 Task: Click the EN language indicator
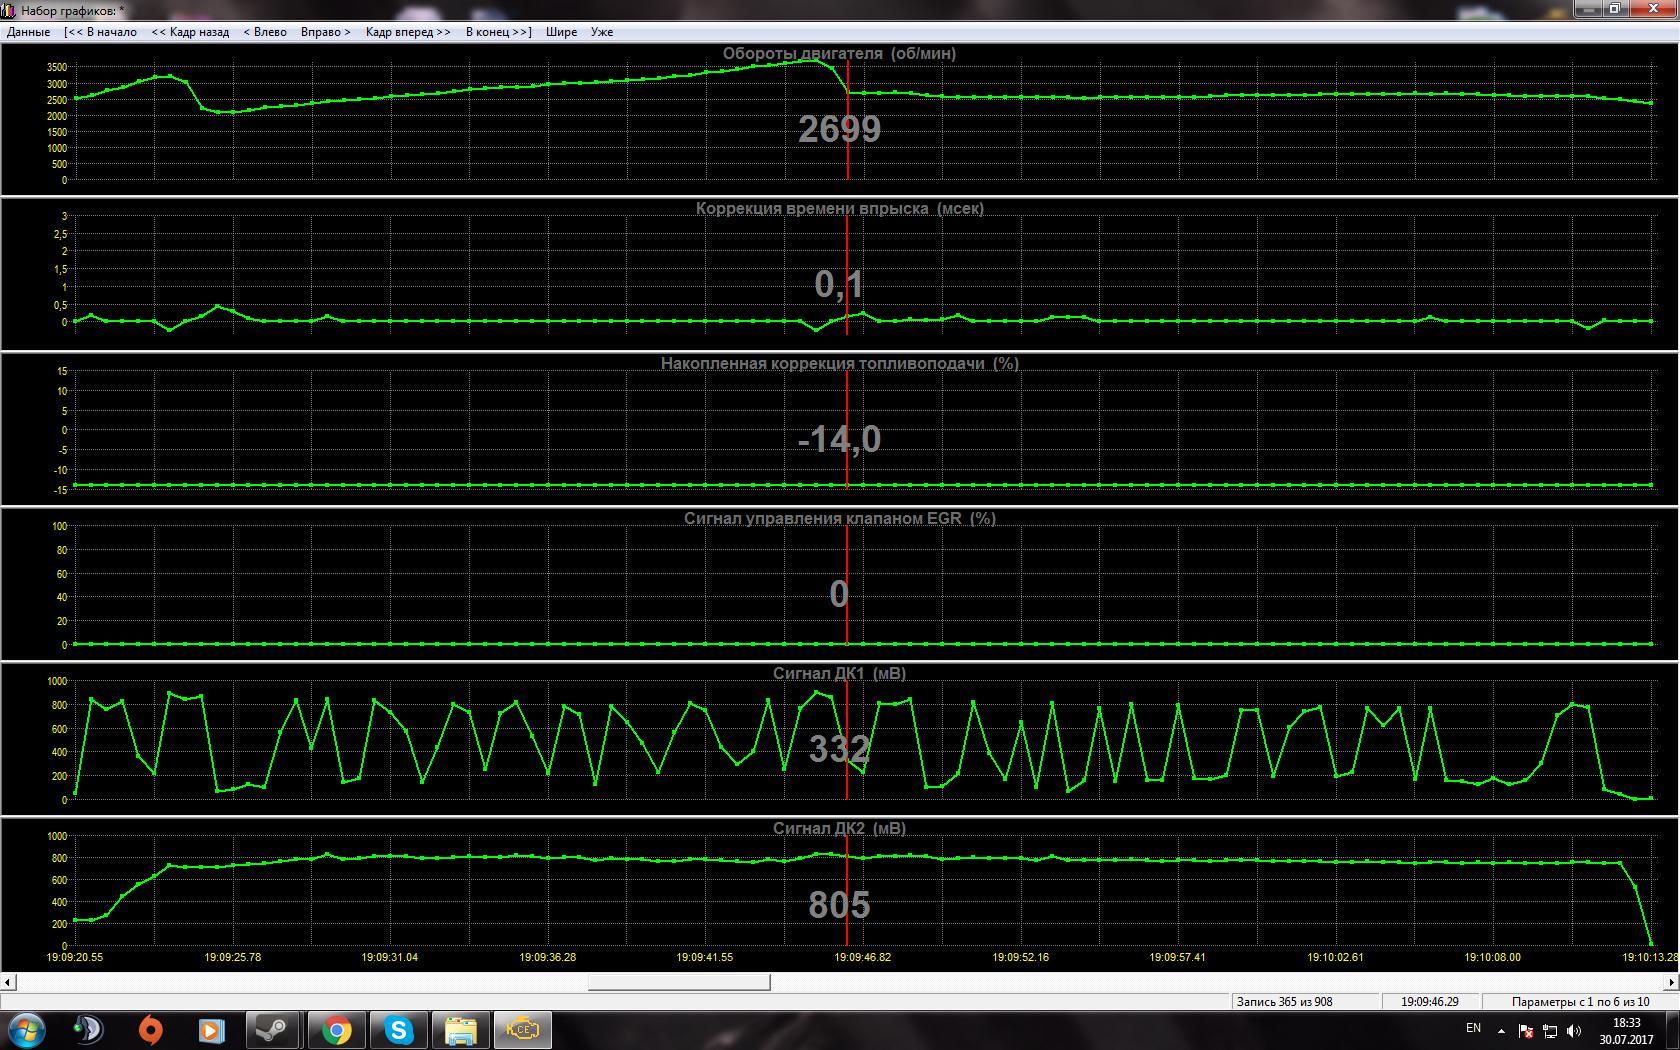pyautogui.click(x=1473, y=1028)
